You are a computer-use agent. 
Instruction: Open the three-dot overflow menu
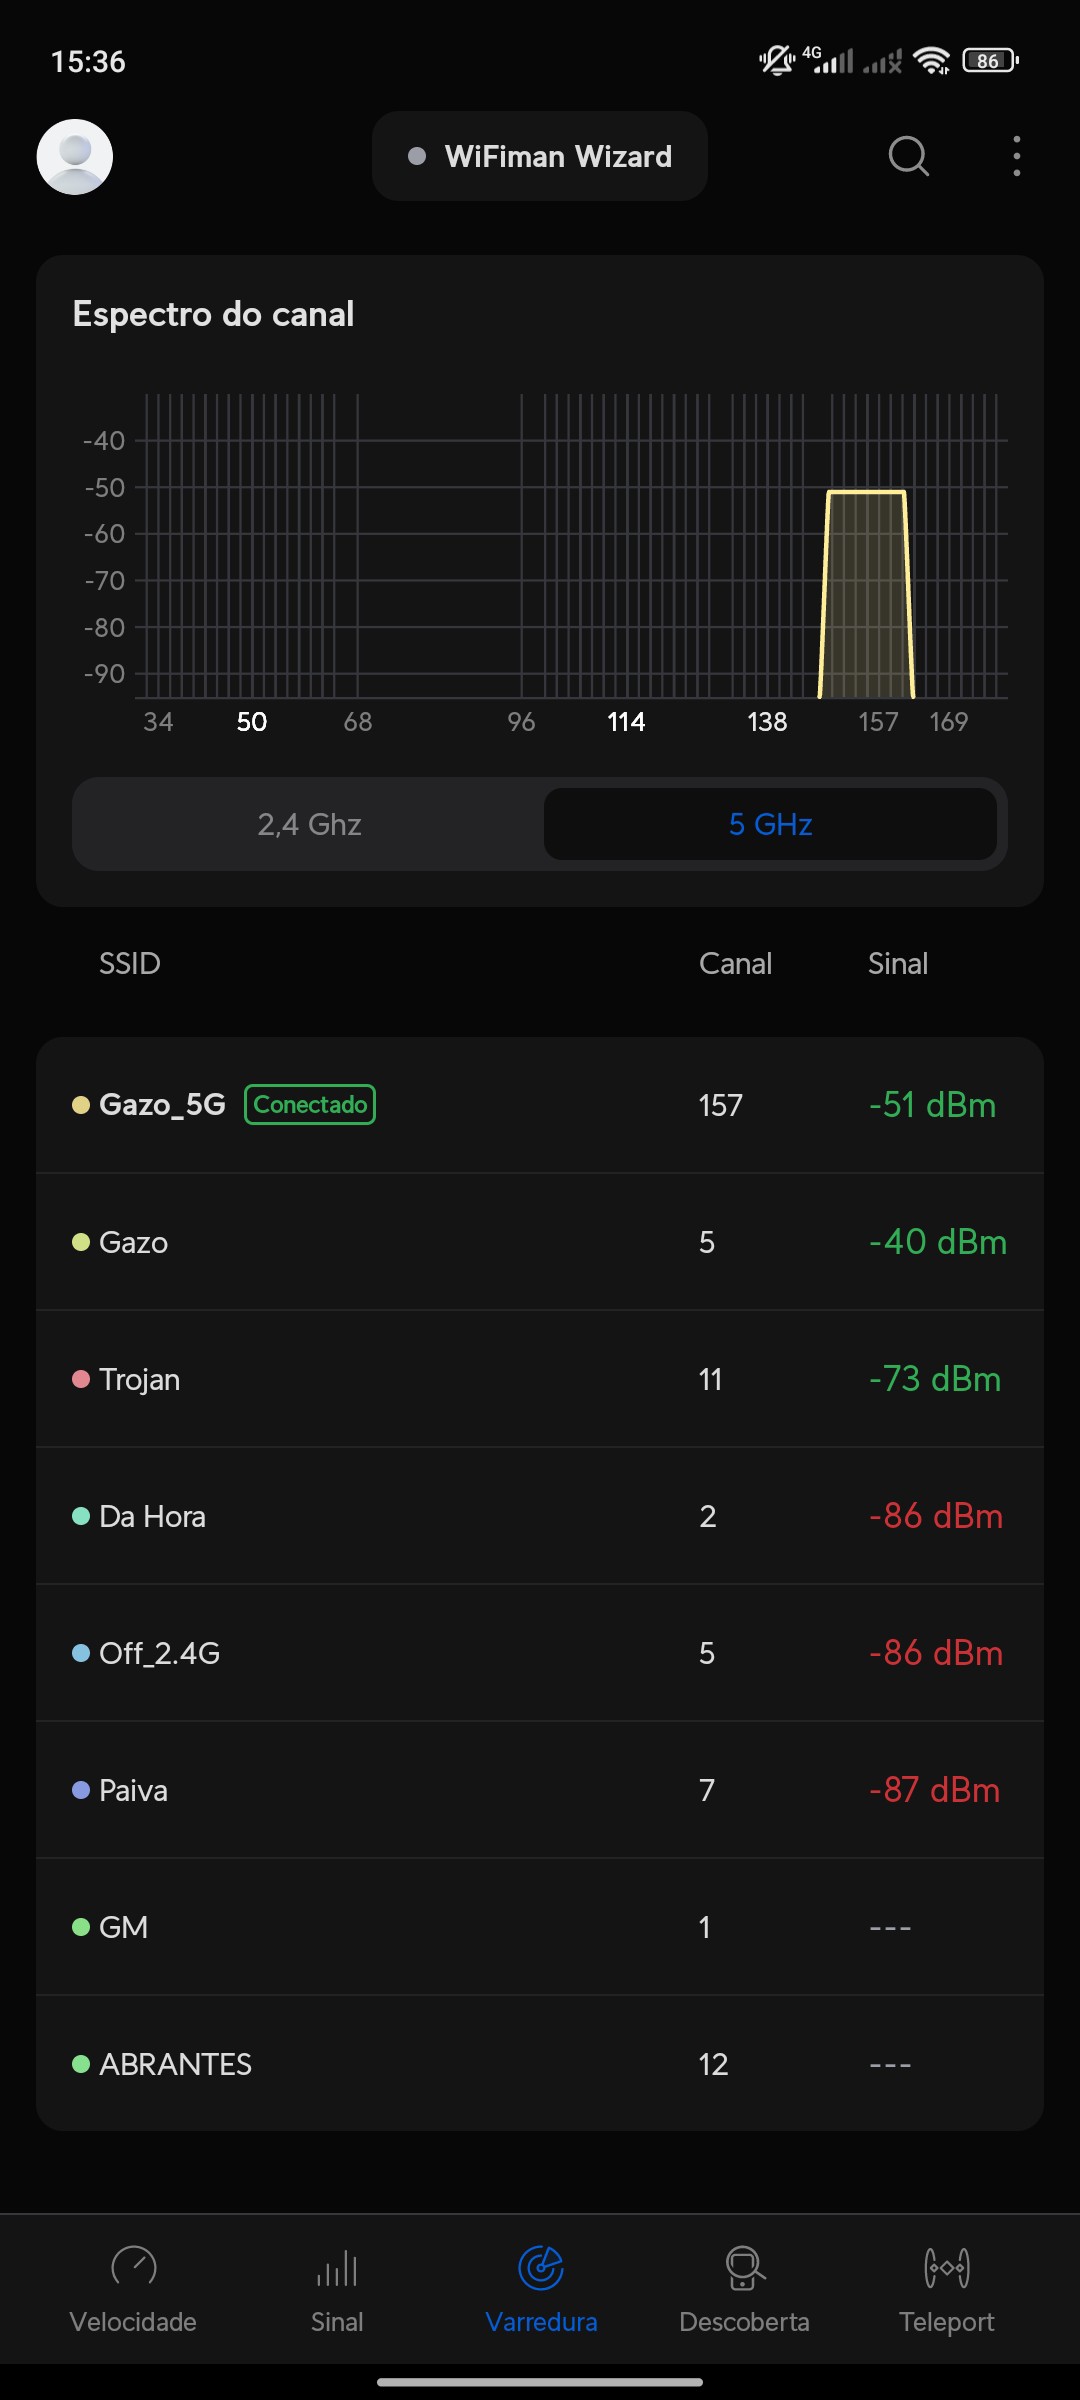1016,156
